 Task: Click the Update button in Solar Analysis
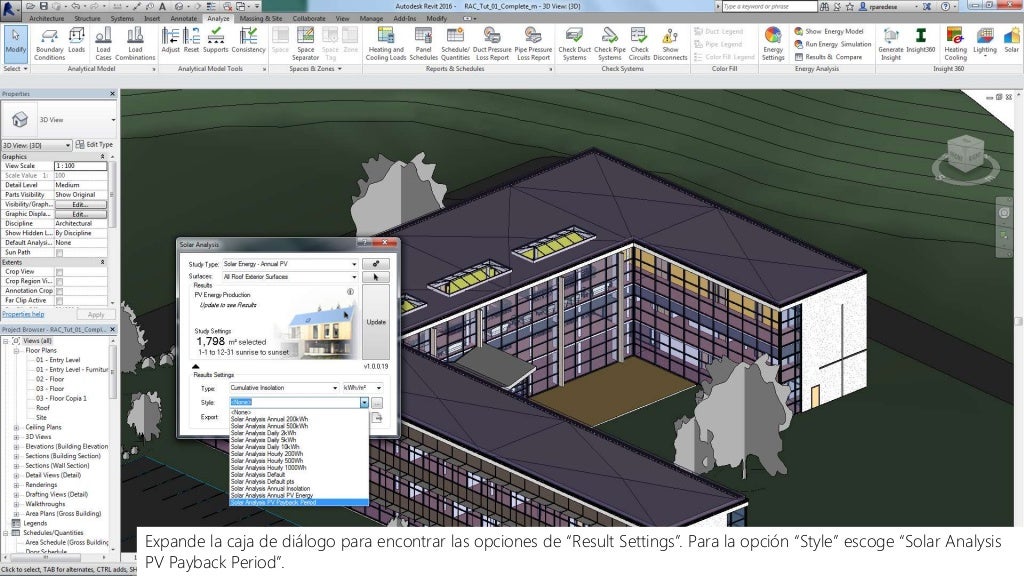coord(376,322)
